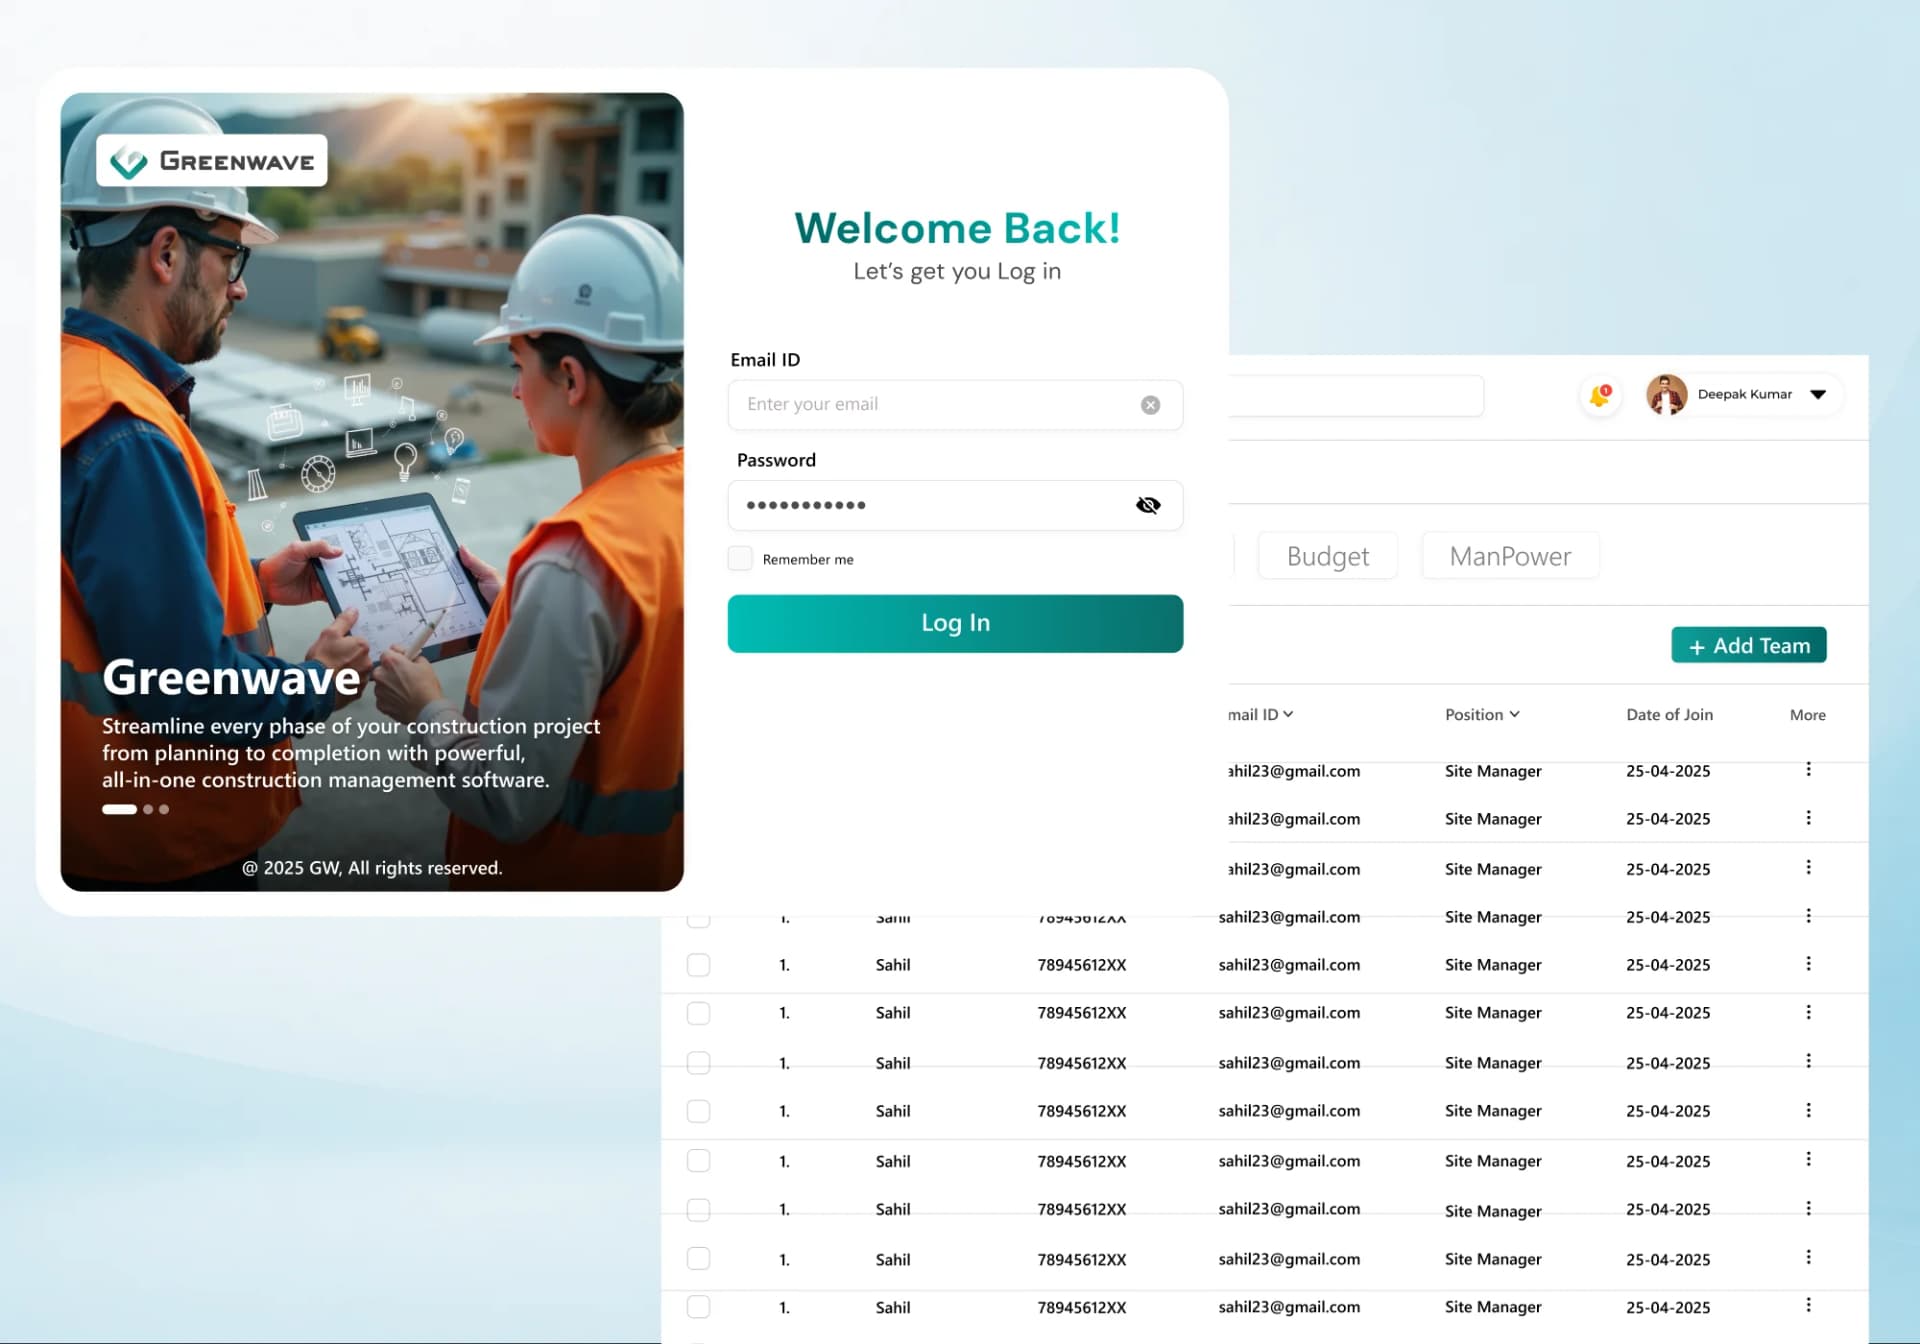Open notifications via the bell icon
This screenshot has height=1344, width=1920.
[x=1600, y=396]
